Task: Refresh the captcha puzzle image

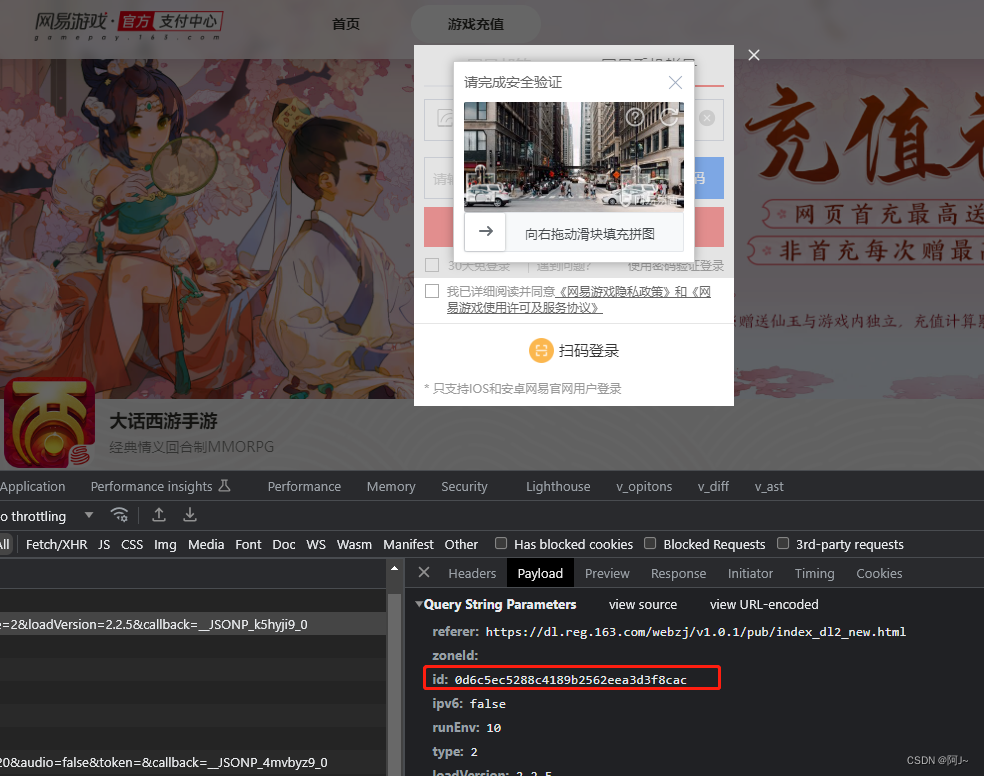Action: 669,117
